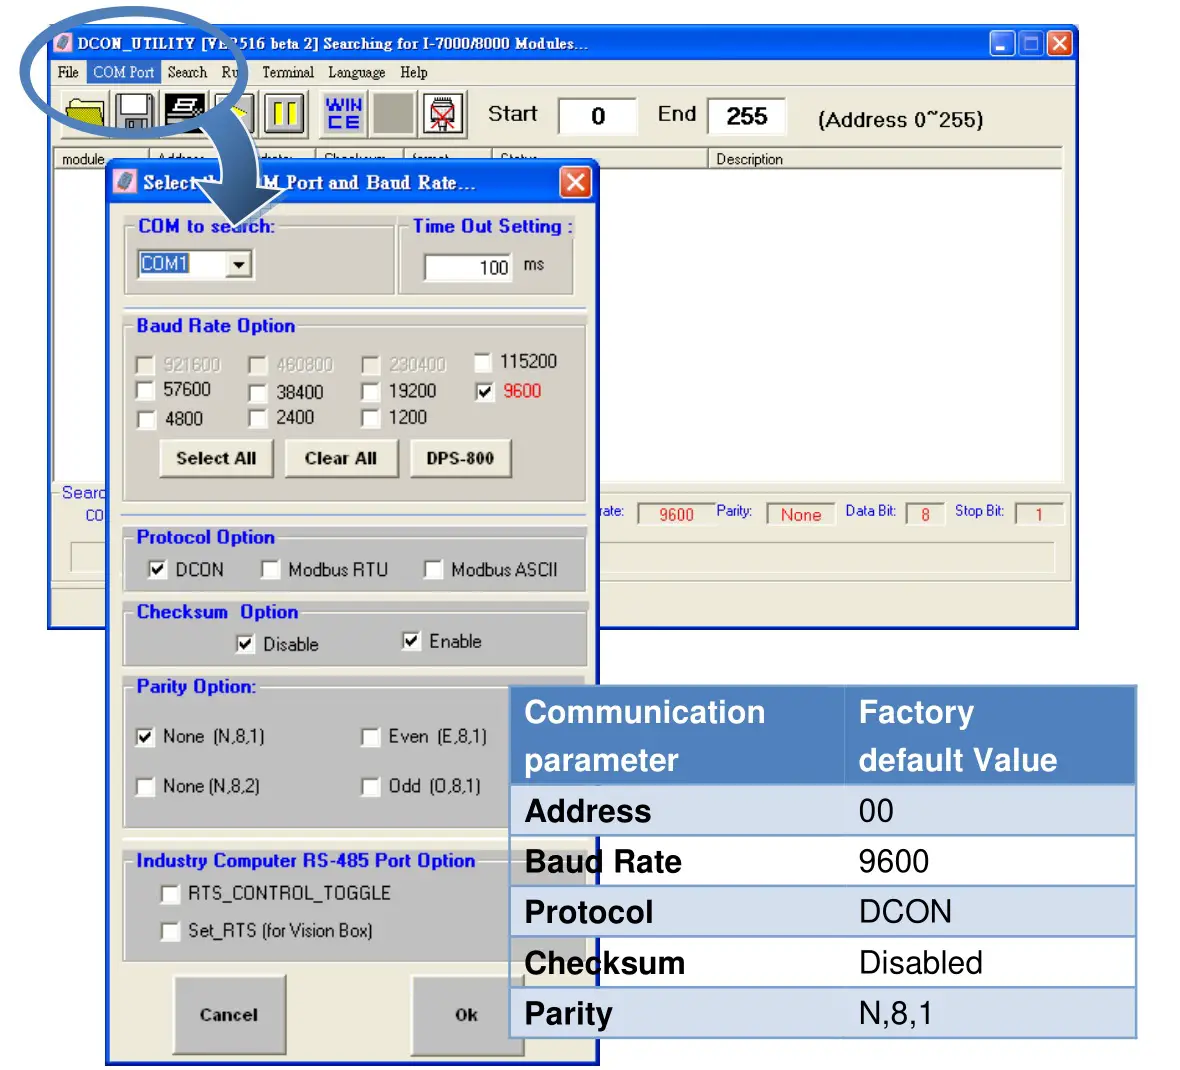The image size is (1180, 1070).
Task: Open the Terminal menu
Action: pos(287,72)
